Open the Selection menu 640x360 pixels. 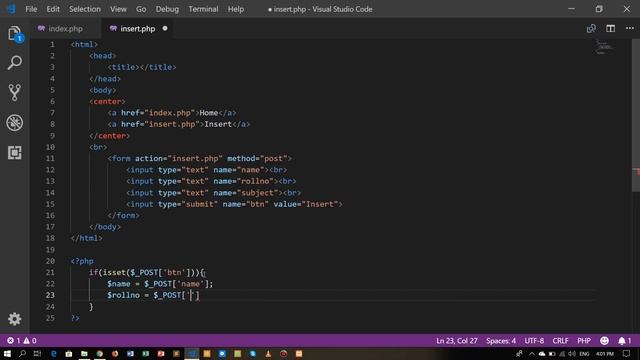pyautogui.click(x=84, y=9)
